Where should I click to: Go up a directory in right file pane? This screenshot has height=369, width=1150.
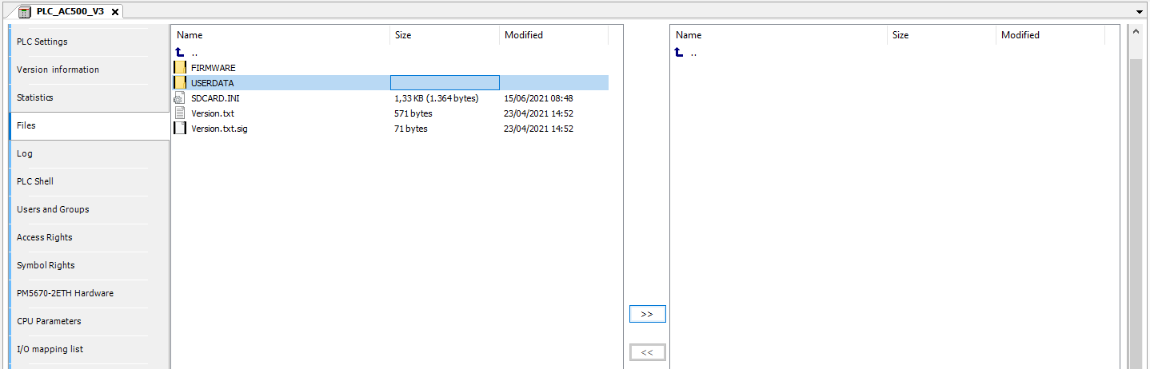(x=679, y=53)
